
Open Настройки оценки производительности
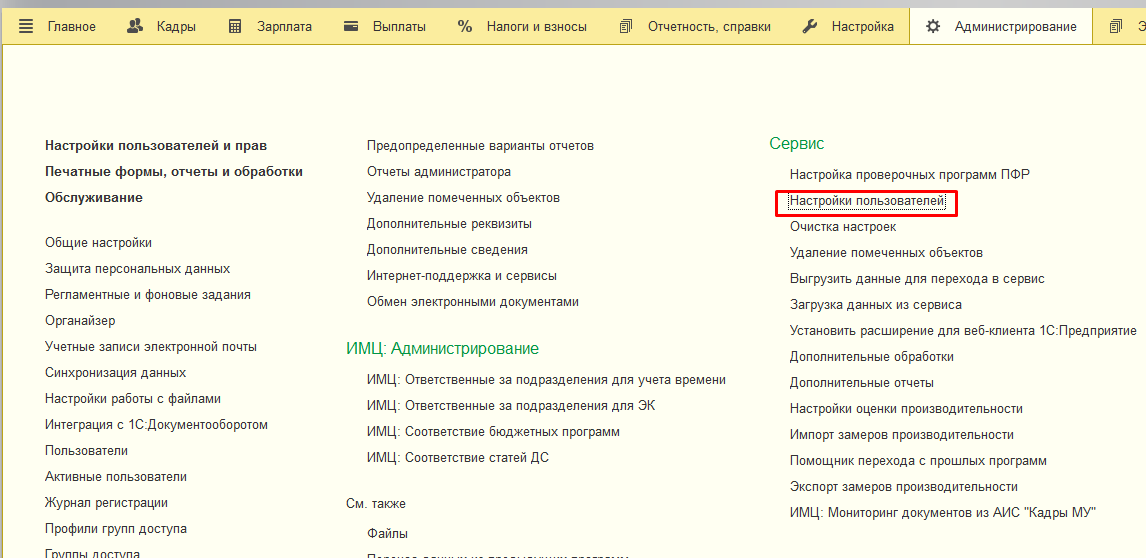coord(906,408)
